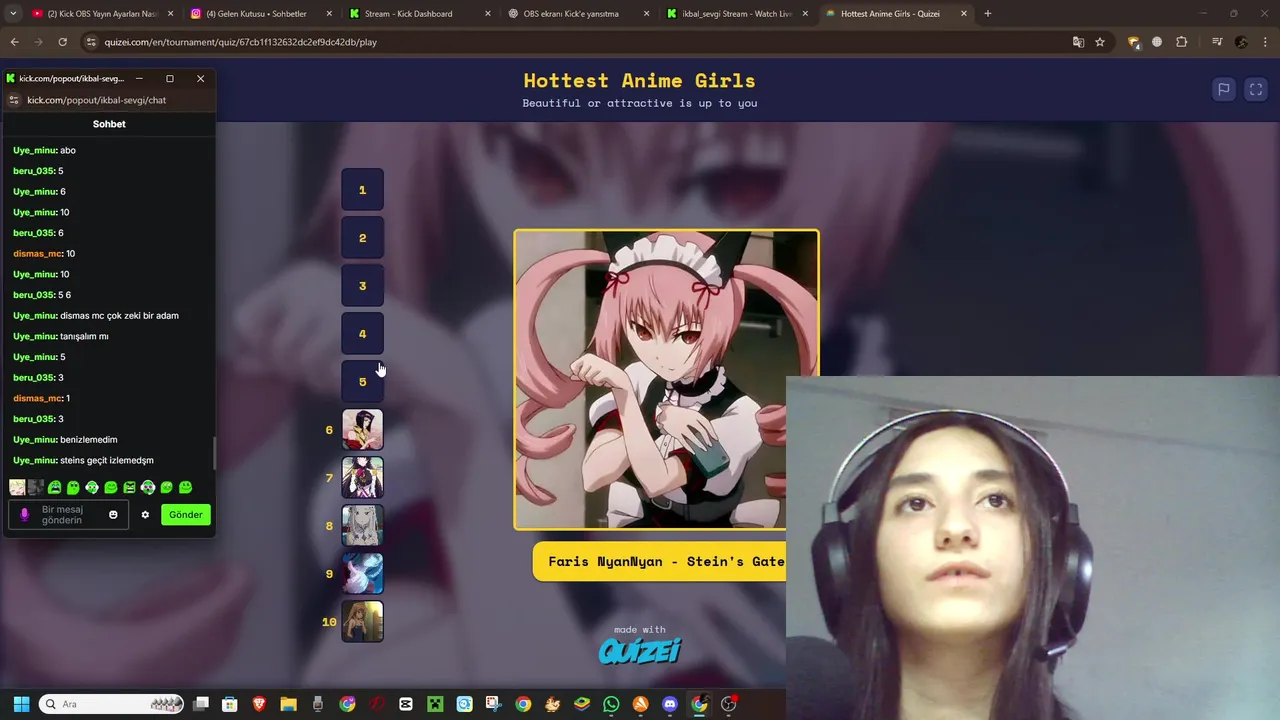Click the Kick popout site info icon
This screenshot has width=1280, height=720.
tap(14, 100)
